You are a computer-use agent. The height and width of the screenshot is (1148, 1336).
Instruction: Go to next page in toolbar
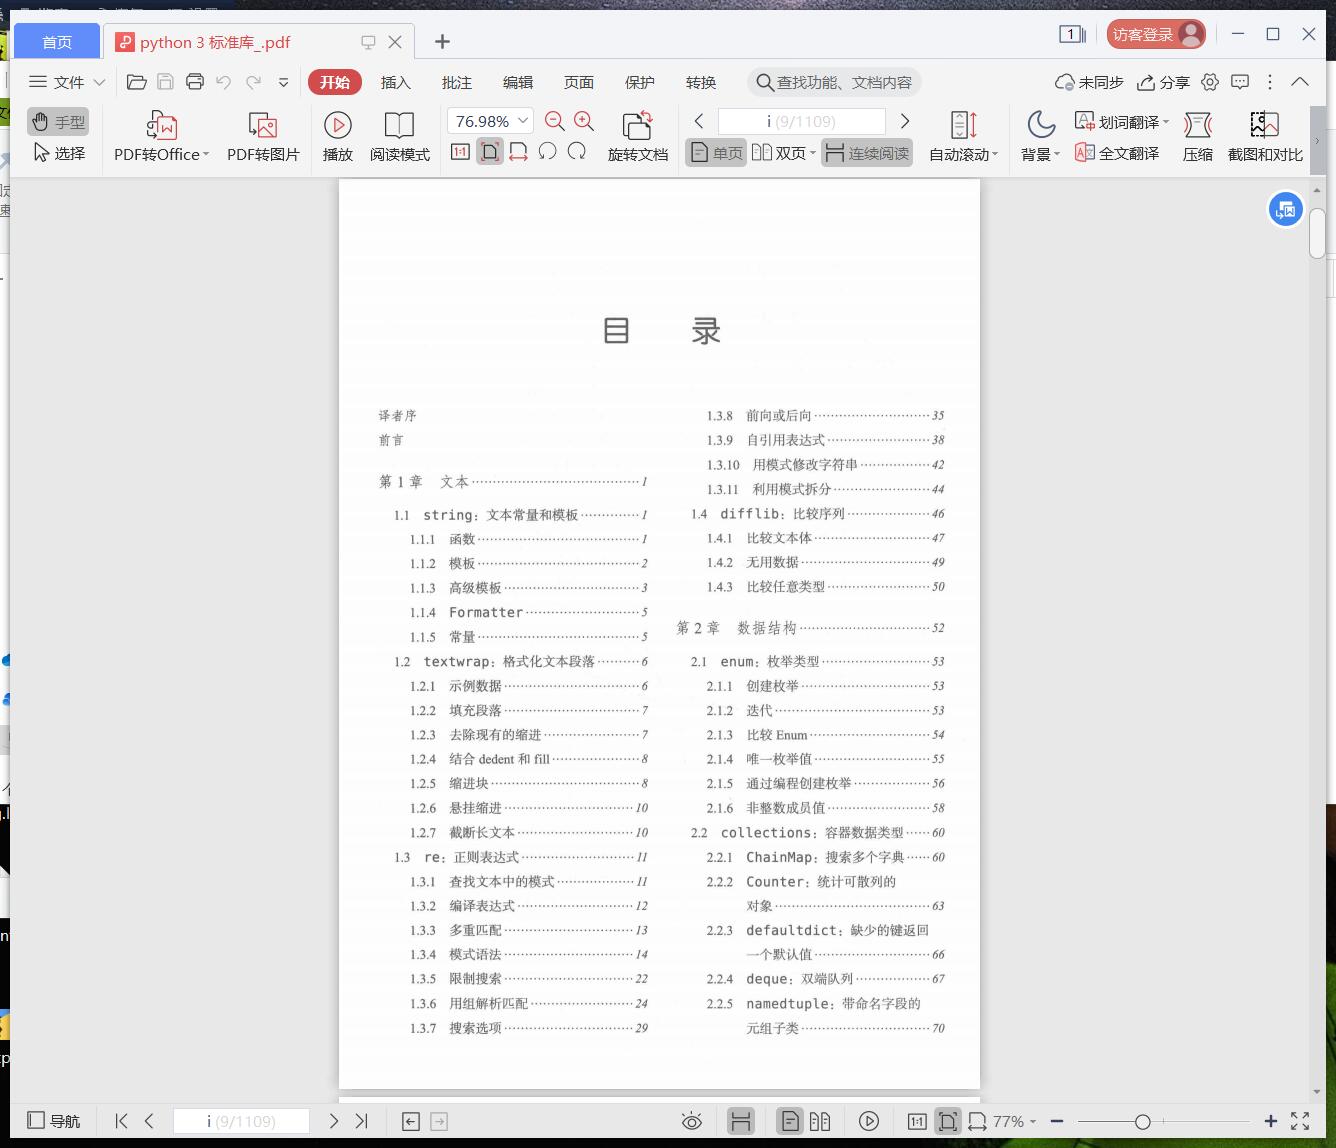click(905, 121)
